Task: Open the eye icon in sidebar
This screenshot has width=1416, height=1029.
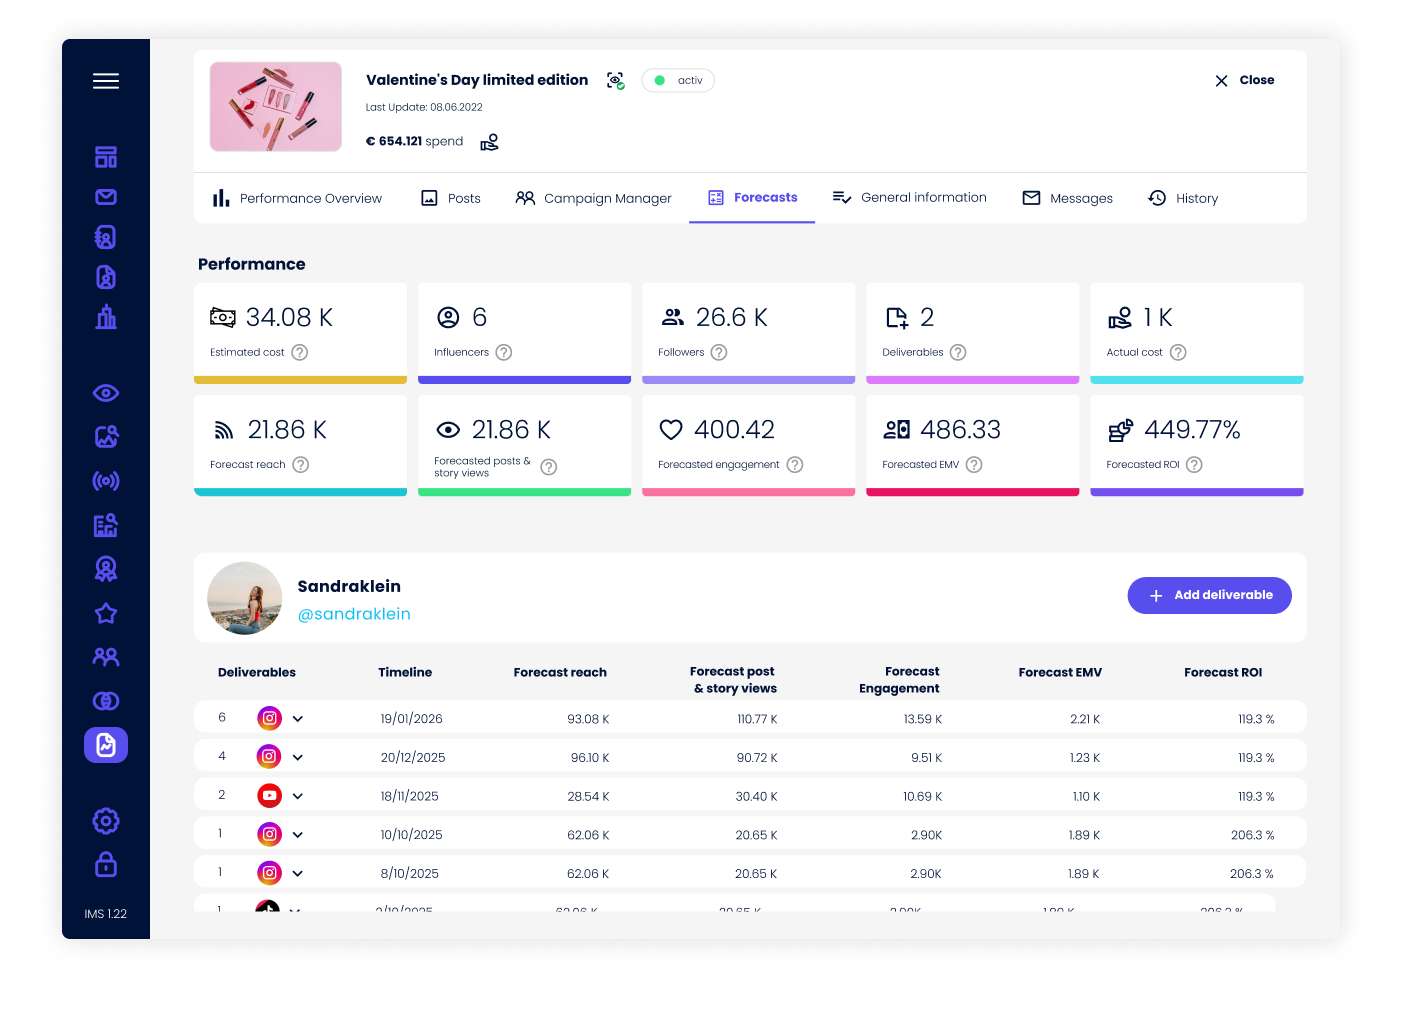Action: click(x=106, y=393)
